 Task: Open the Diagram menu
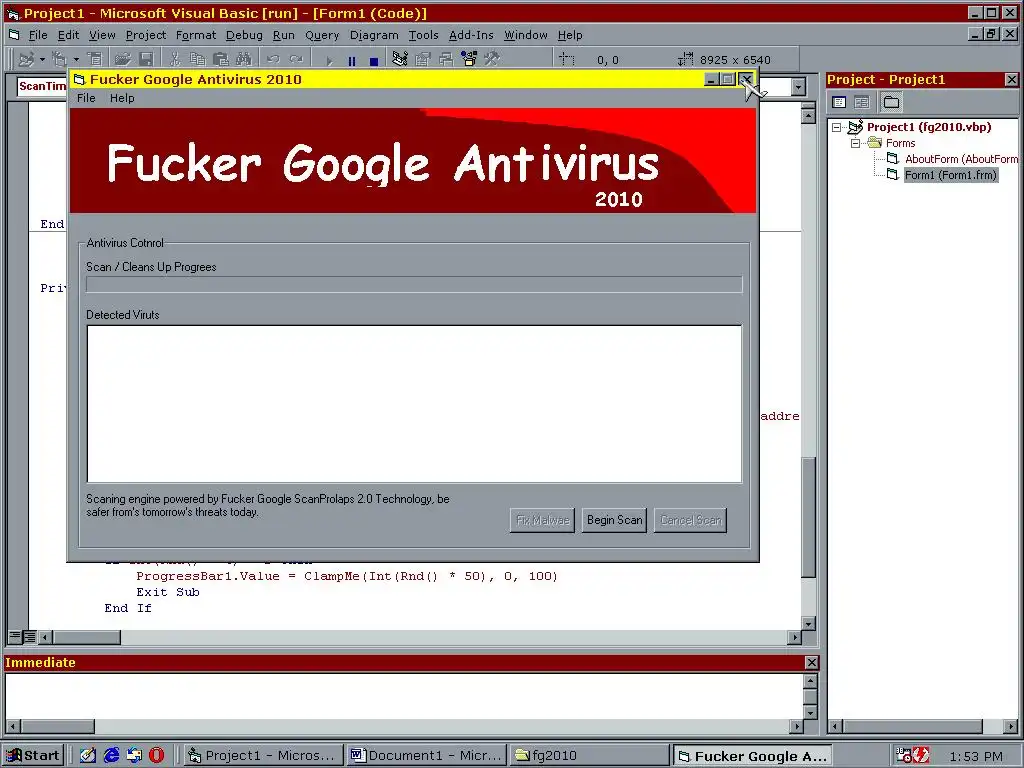374,35
